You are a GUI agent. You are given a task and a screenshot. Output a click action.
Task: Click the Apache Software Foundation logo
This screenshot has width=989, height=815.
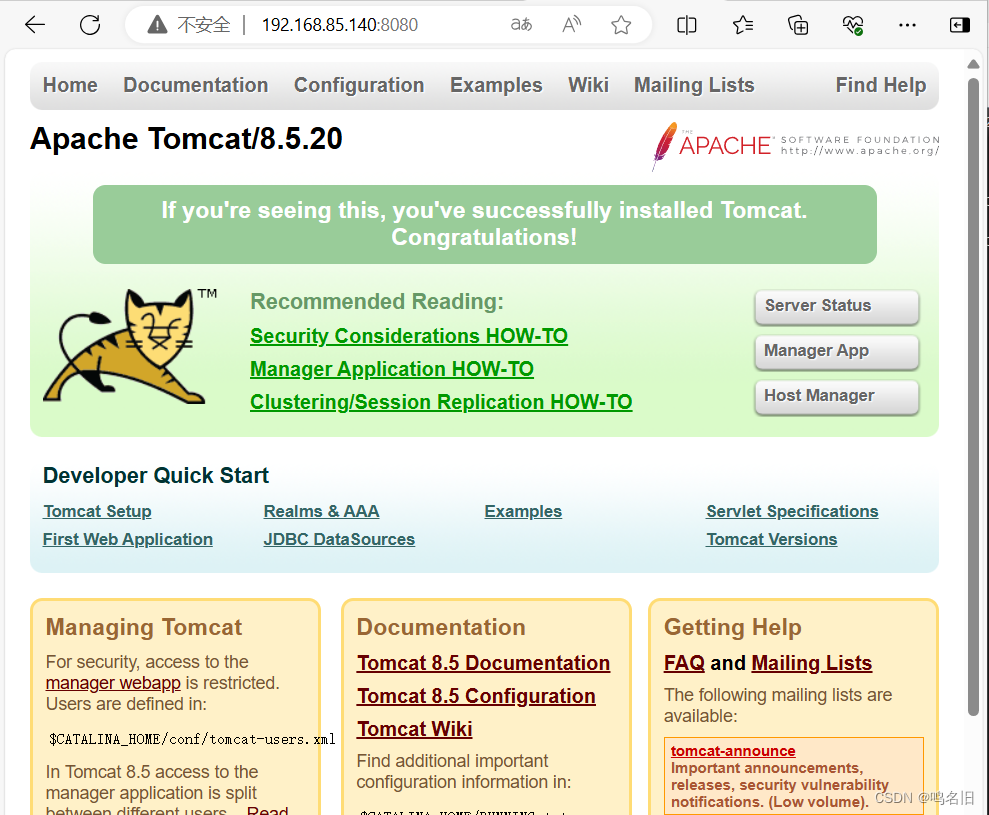(795, 146)
